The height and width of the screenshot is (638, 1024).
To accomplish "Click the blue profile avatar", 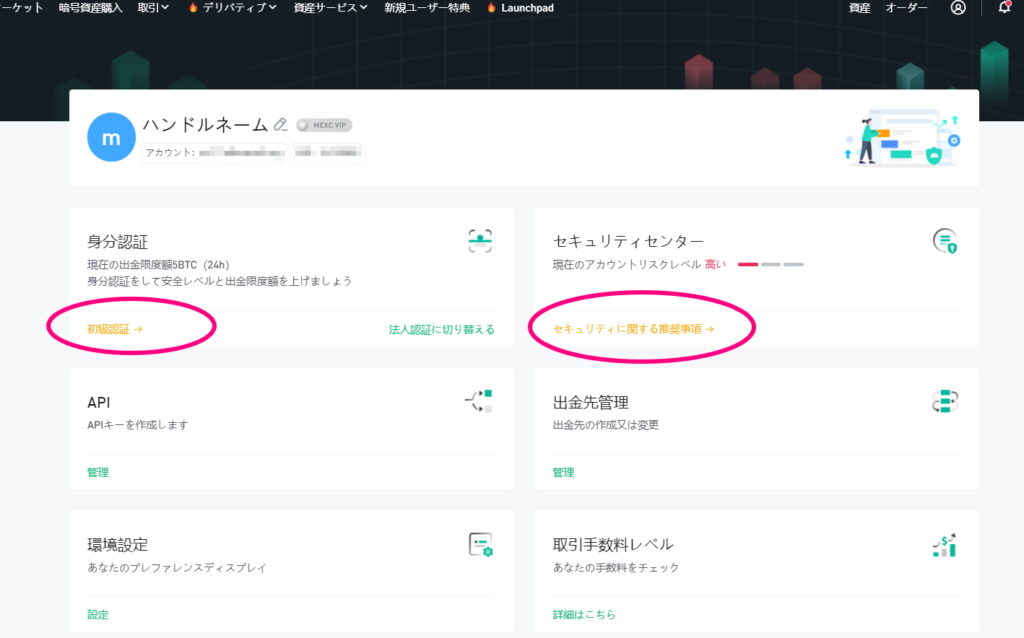I will 111,138.
